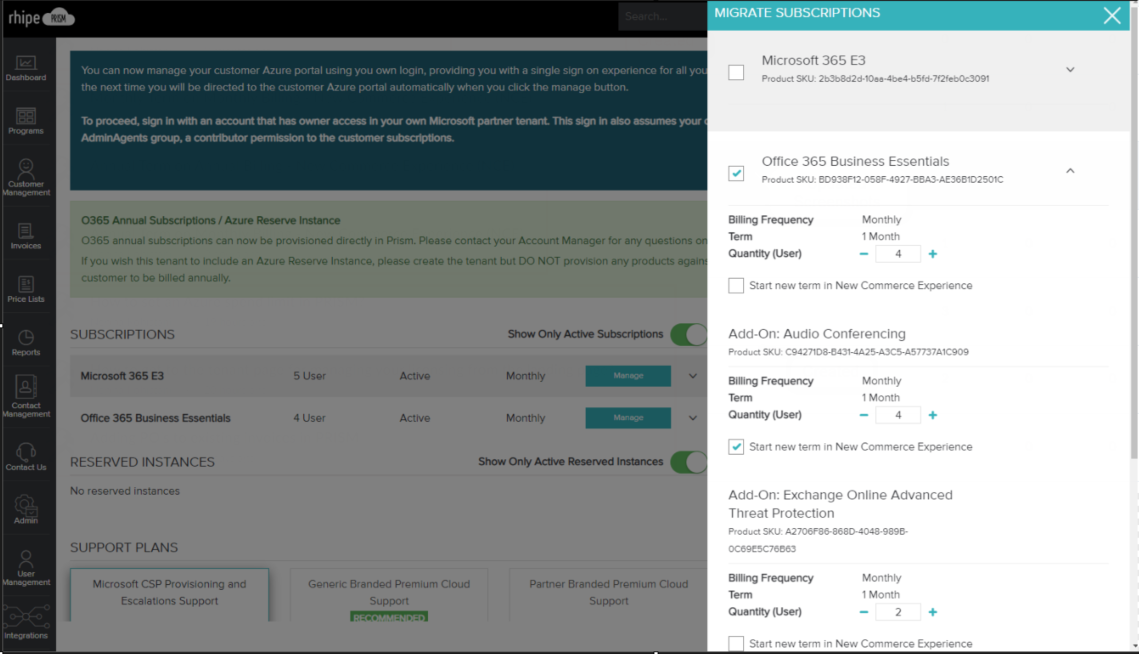The width and height of the screenshot is (1139, 654).
Task: Expand Microsoft 365 E3 in migrate panel
Action: point(1070,70)
